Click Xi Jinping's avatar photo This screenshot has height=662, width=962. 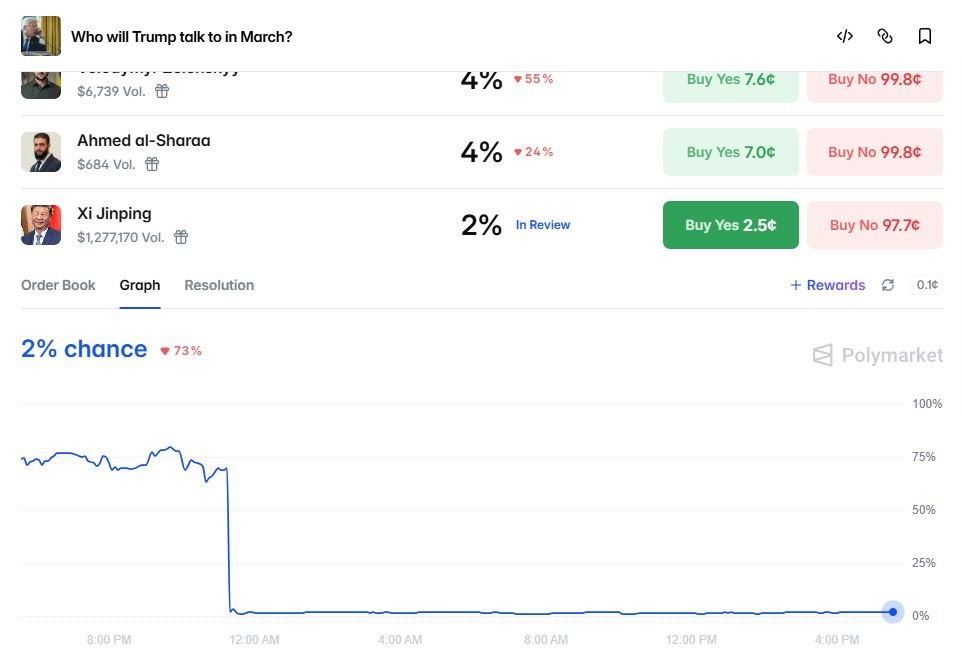41,225
